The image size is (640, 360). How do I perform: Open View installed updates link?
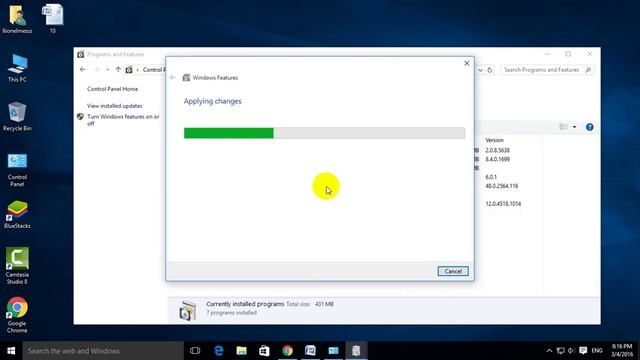tap(114, 106)
